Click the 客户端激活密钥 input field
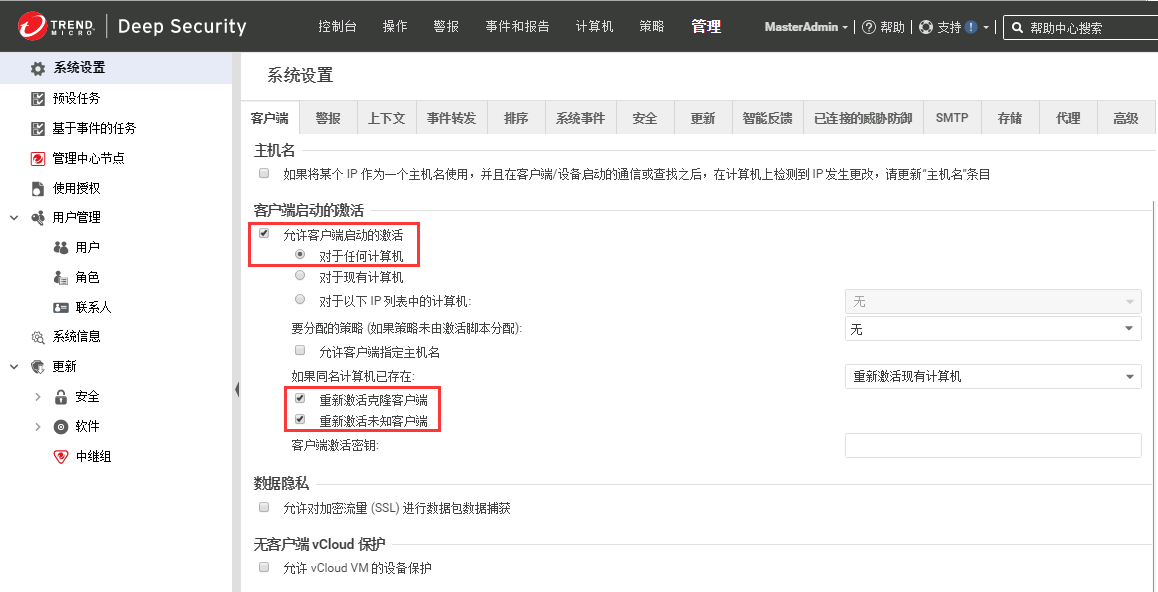Image resolution: width=1158 pixels, height=592 pixels. (992, 445)
